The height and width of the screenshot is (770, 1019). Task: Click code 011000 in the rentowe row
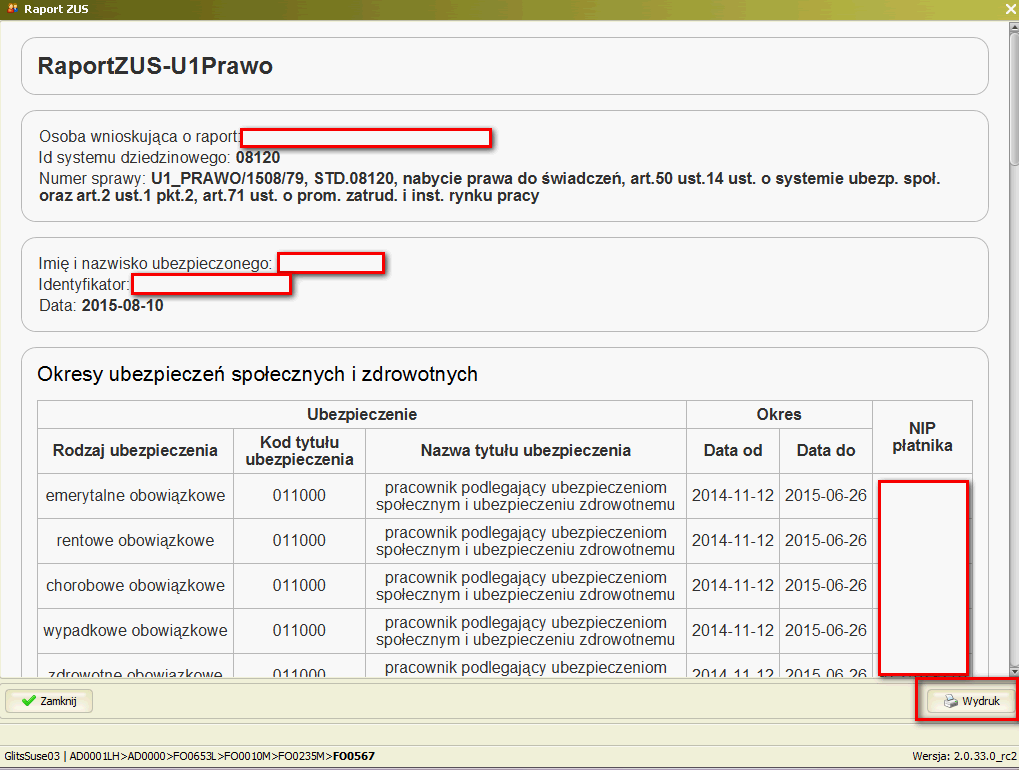299,541
